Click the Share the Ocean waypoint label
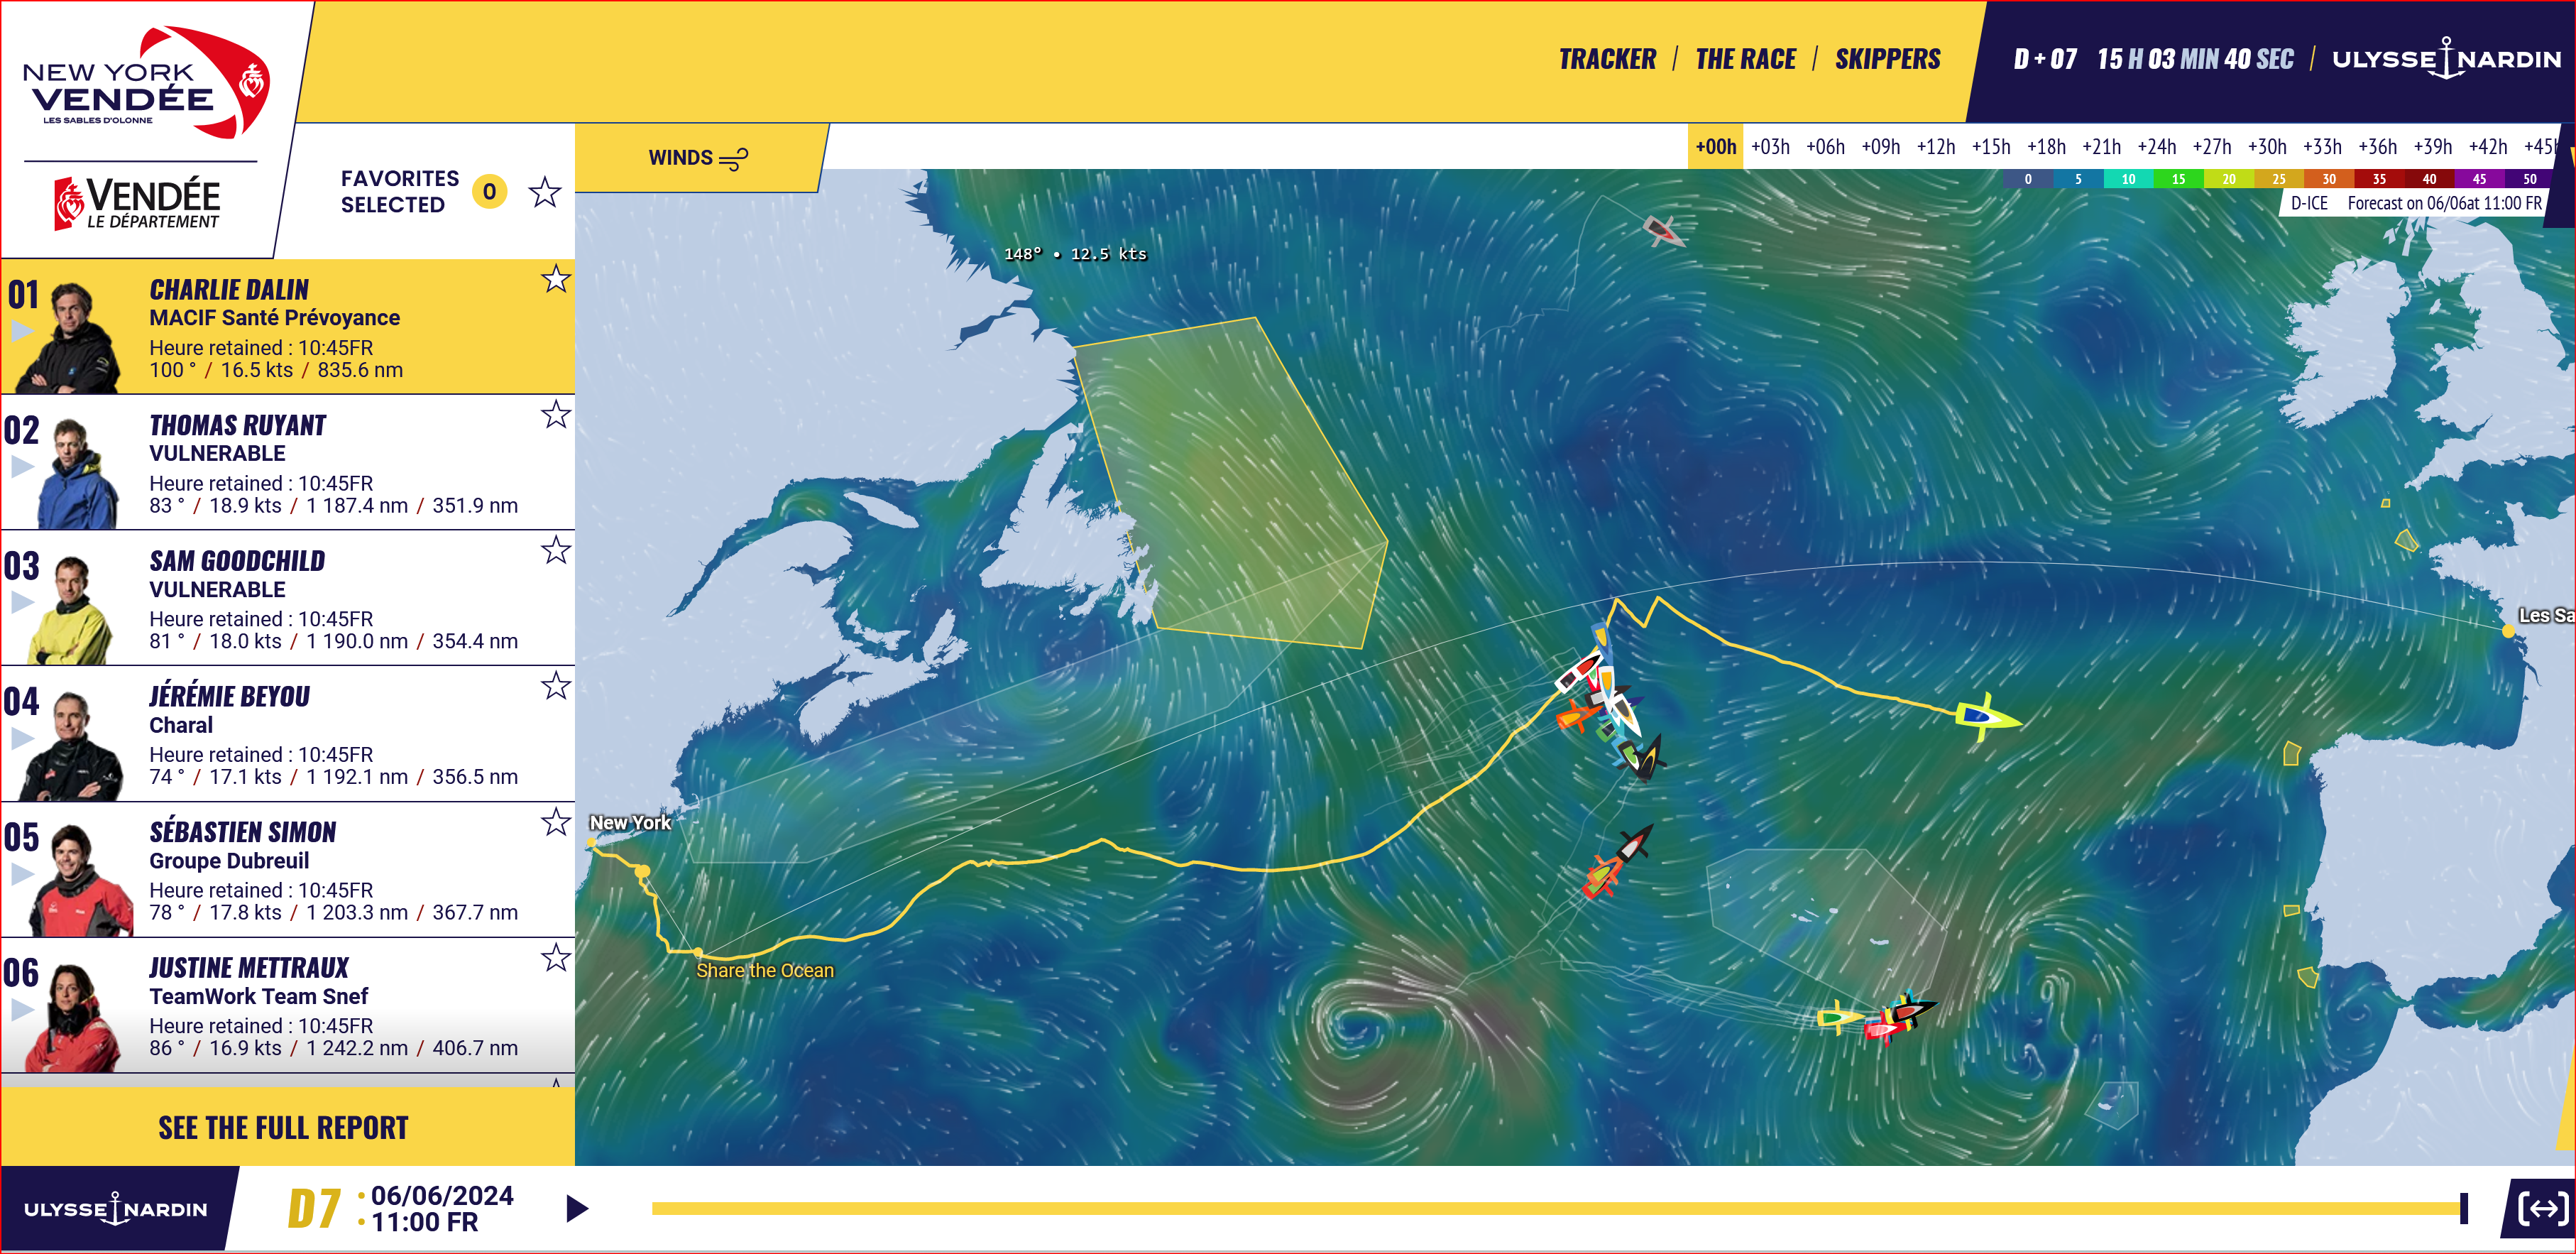 765,970
